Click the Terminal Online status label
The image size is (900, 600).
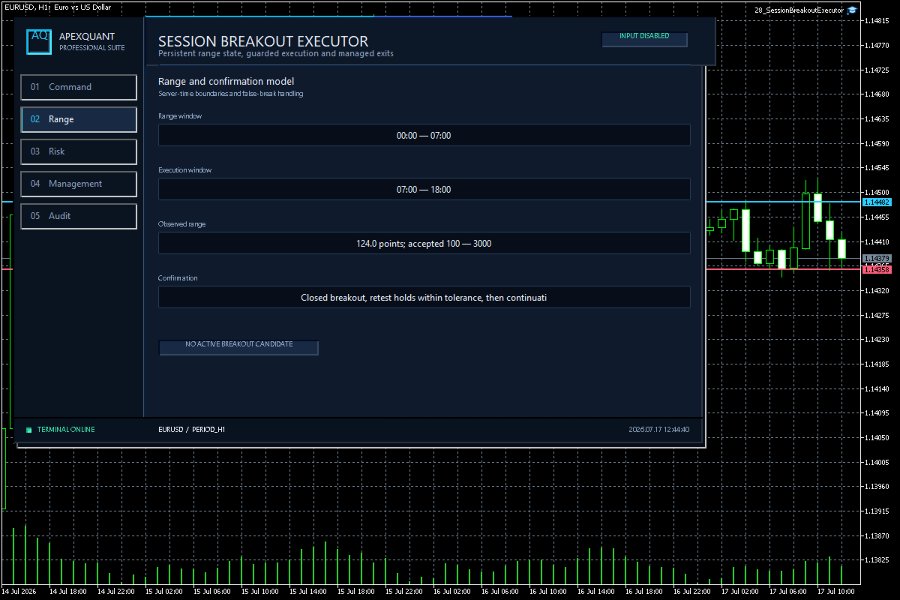coord(66,429)
